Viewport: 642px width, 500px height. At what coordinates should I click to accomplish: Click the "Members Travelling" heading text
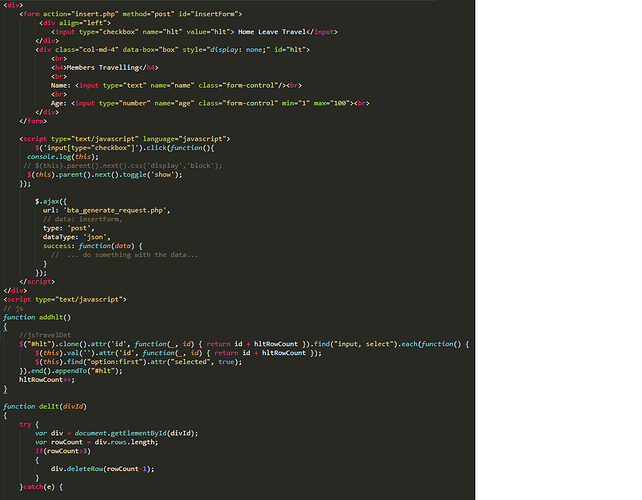103,68
